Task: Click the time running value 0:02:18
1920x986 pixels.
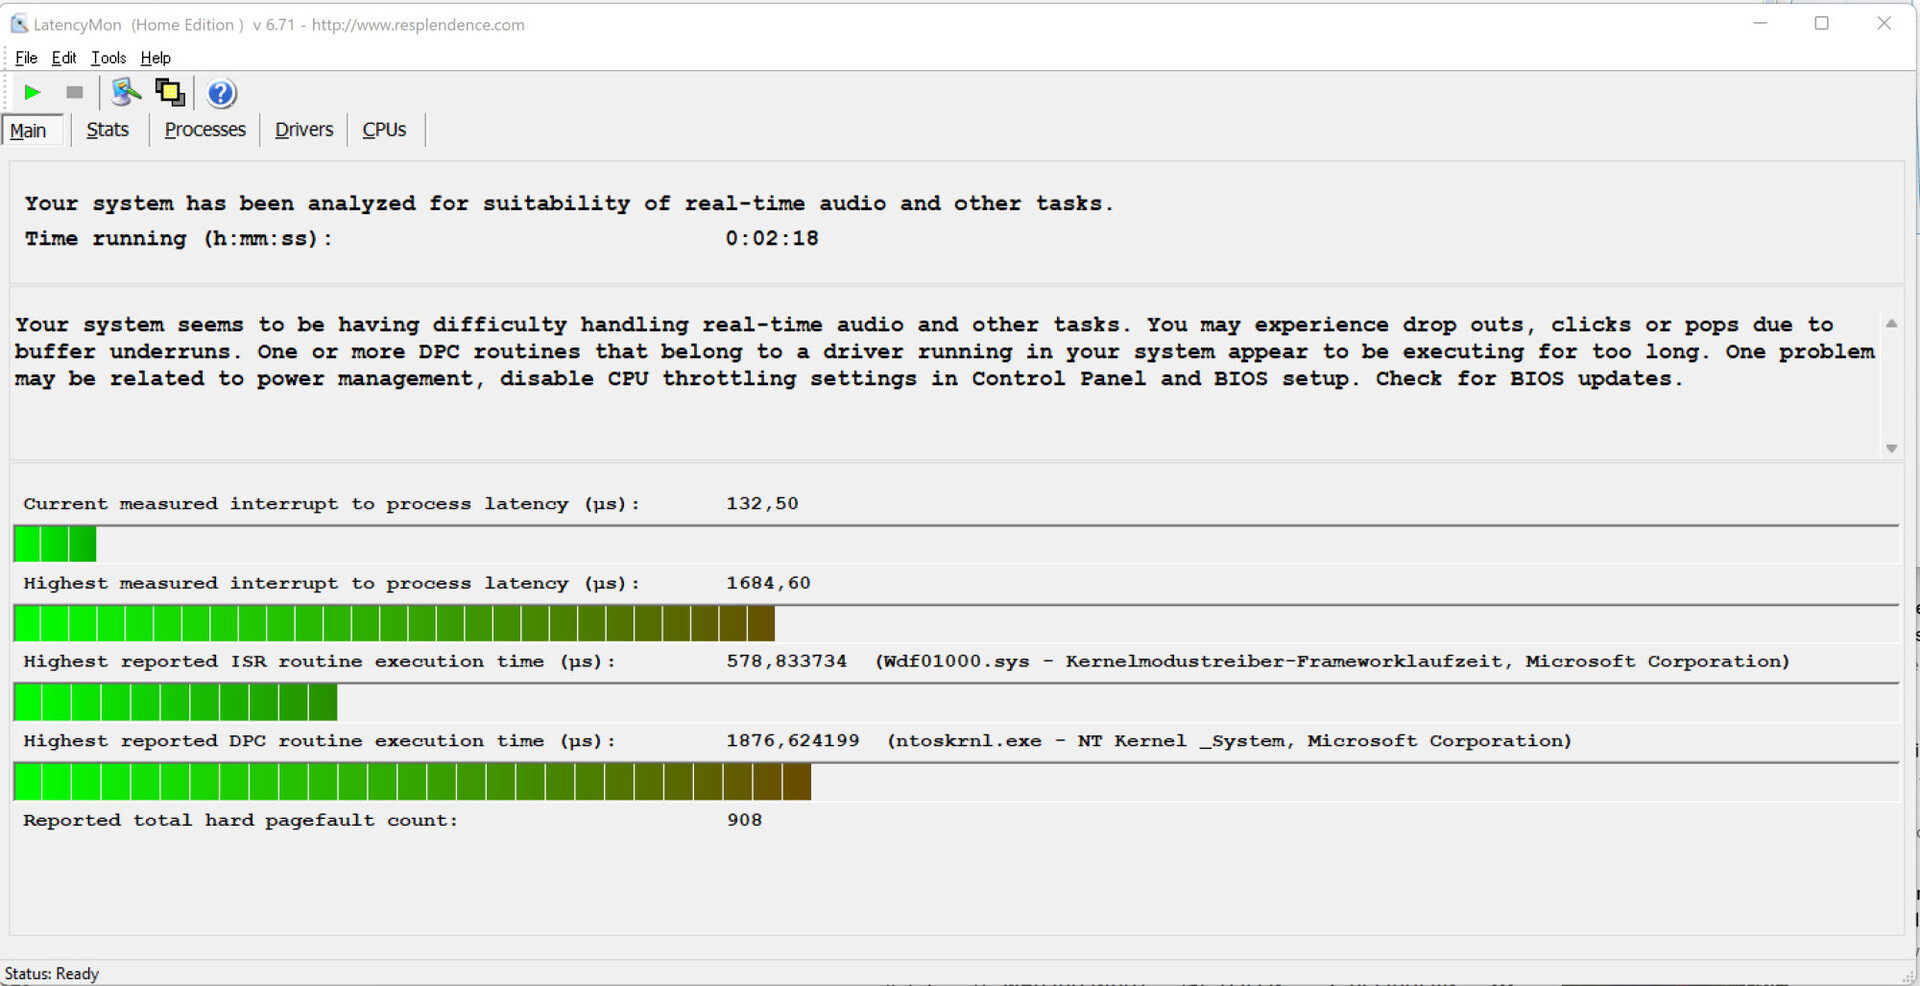Action: point(772,238)
